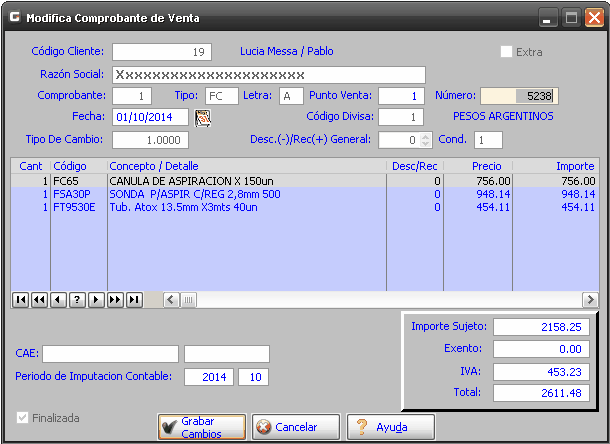This screenshot has width=610, height=444.
Task: Toggle the Finalizada checkbox
Action: click(x=23, y=418)
